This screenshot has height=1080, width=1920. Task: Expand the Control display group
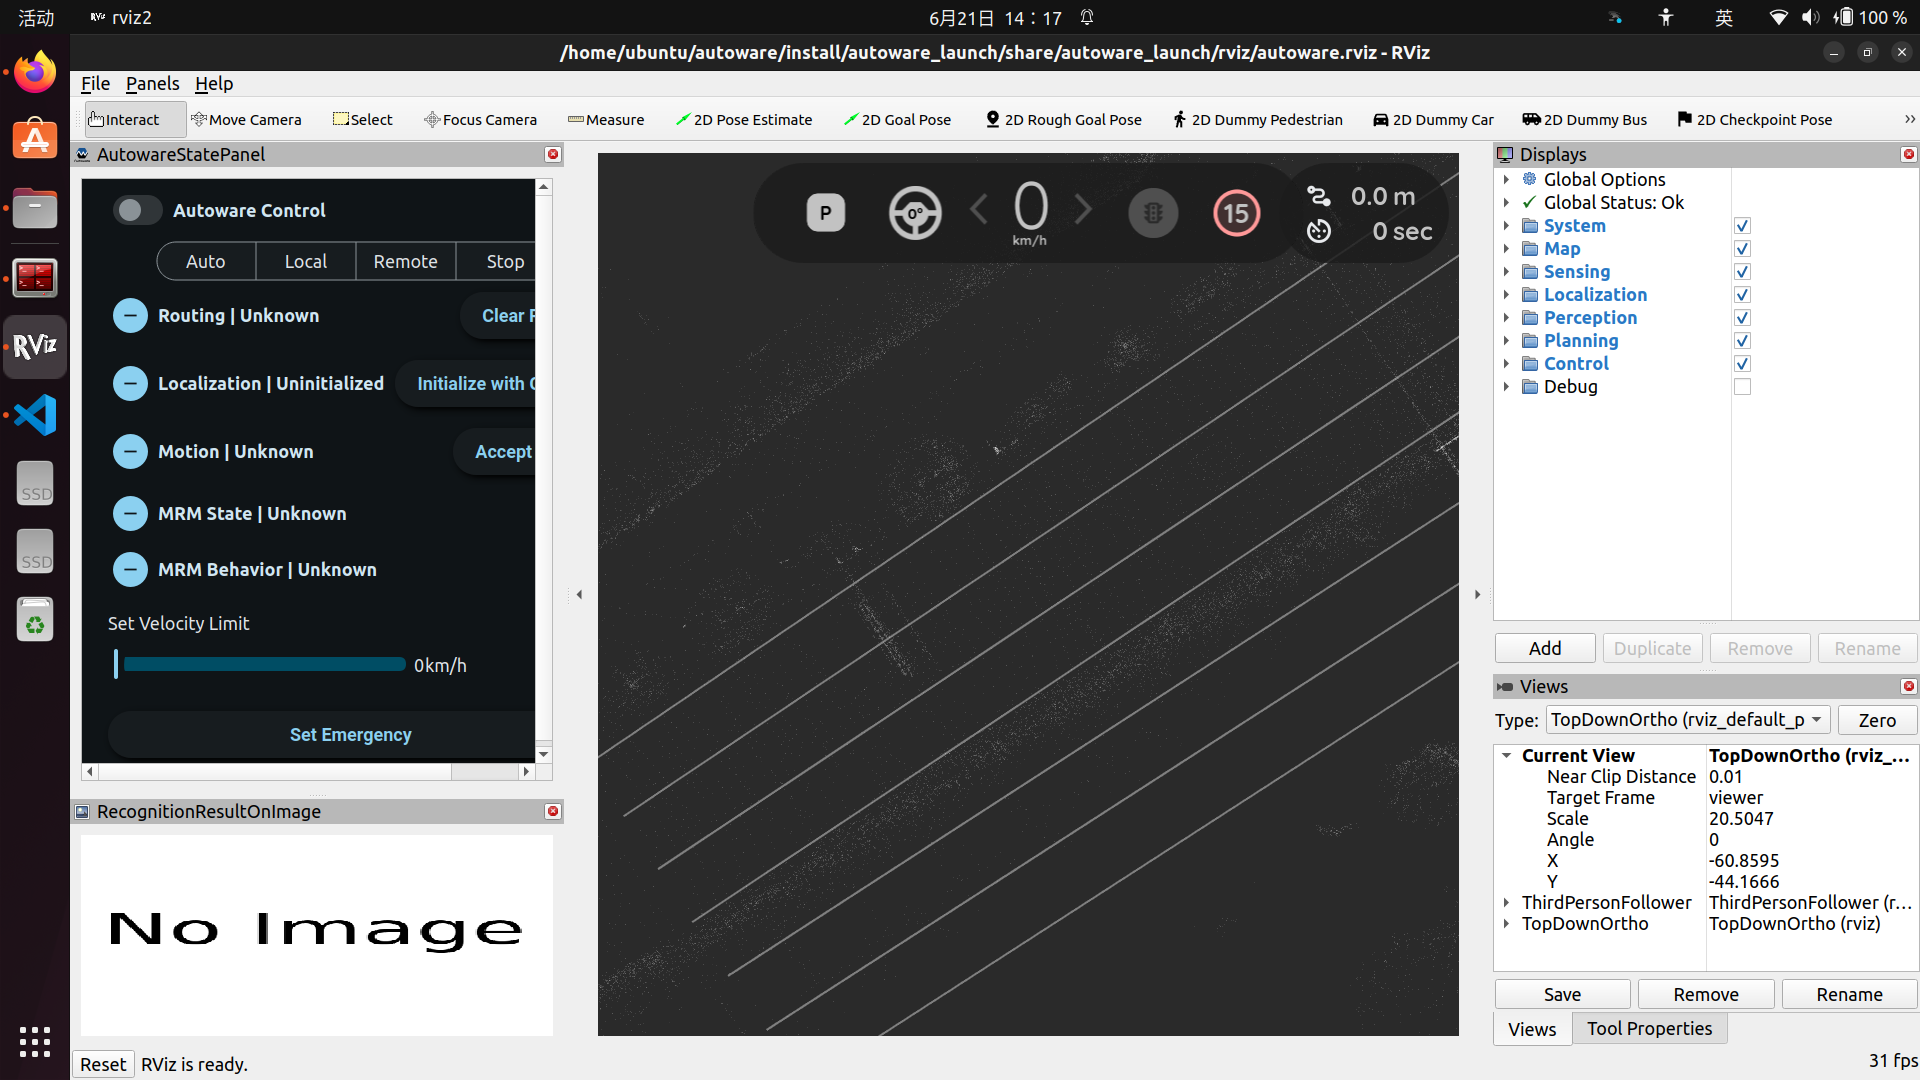point(1506,364)
